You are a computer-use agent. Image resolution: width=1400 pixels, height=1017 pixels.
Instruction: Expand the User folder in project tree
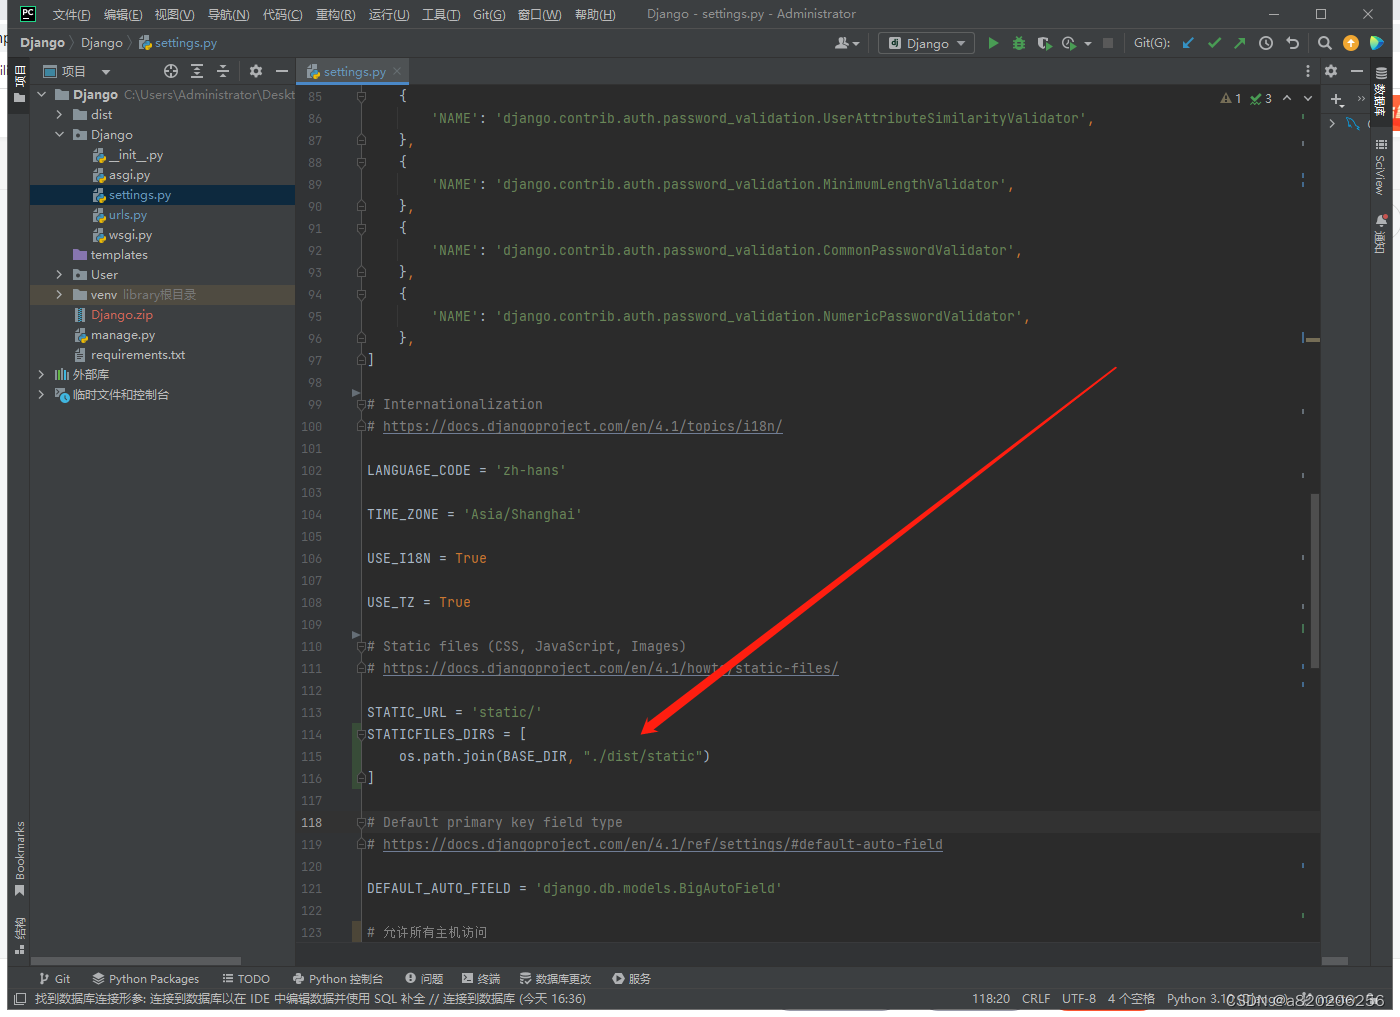coord(59,274)
